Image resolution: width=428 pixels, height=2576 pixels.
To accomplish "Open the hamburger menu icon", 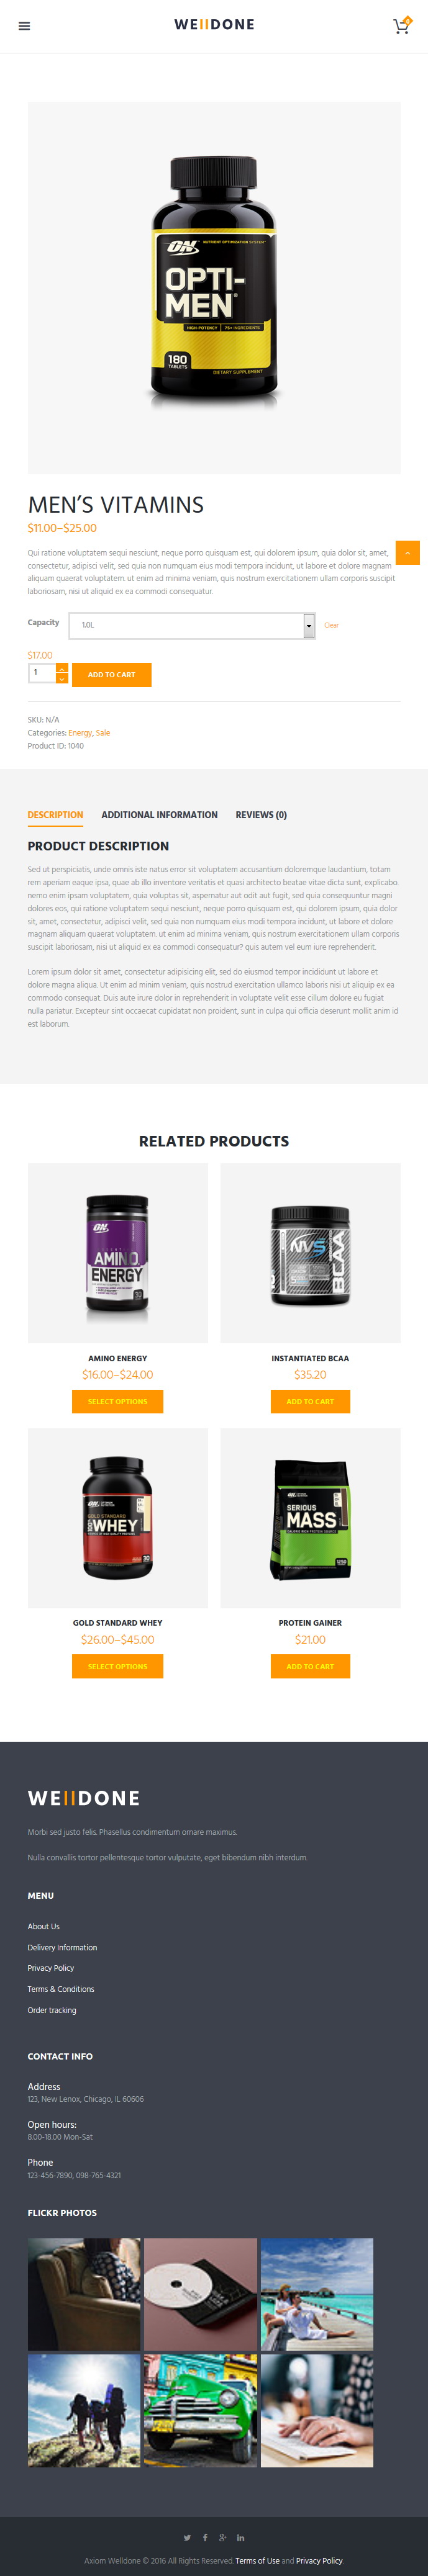I will click(24, 26).
